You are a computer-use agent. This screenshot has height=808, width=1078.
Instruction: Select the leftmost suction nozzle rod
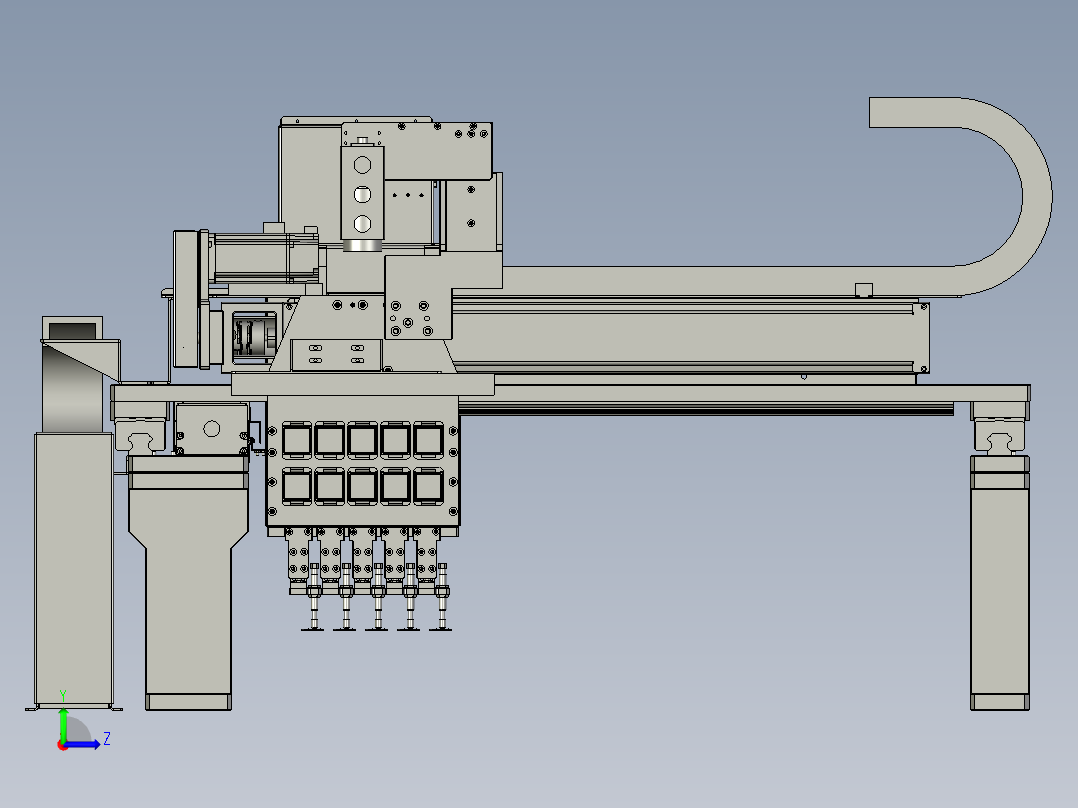pos(314,596)
